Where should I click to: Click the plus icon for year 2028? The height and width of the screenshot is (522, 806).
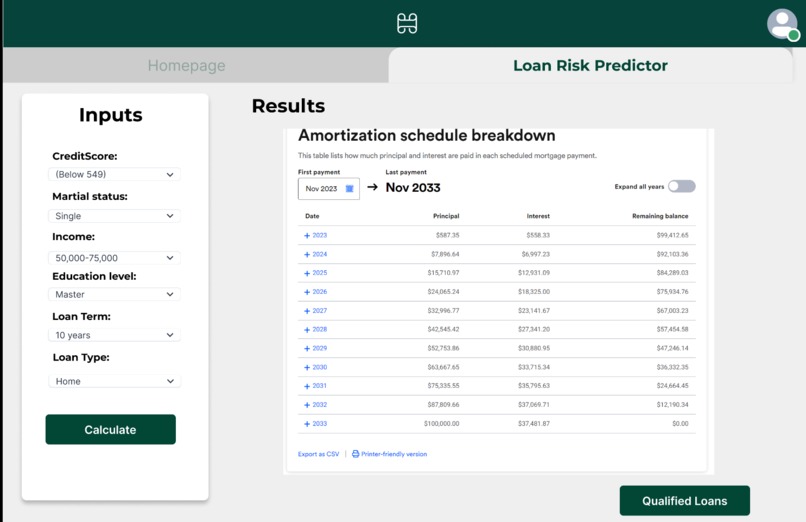click(x=307, y=330)
